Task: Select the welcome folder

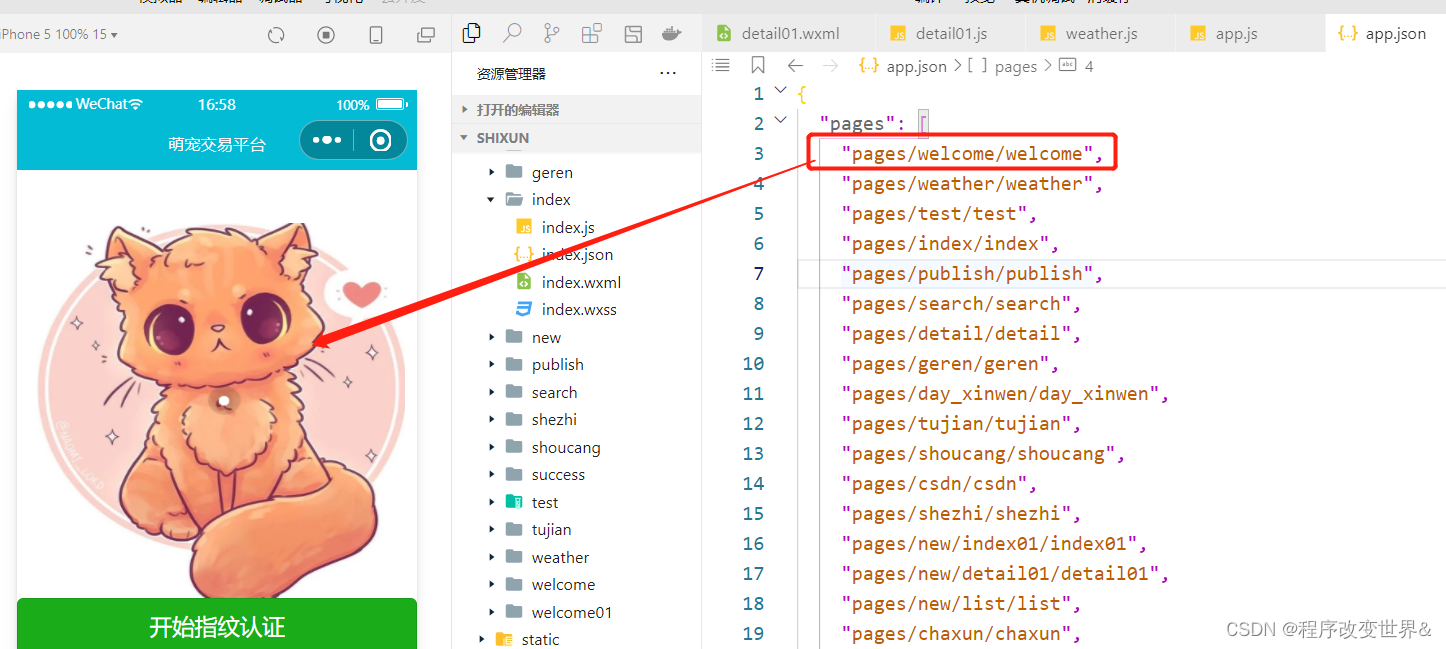Action: click(x=563, y=585)
